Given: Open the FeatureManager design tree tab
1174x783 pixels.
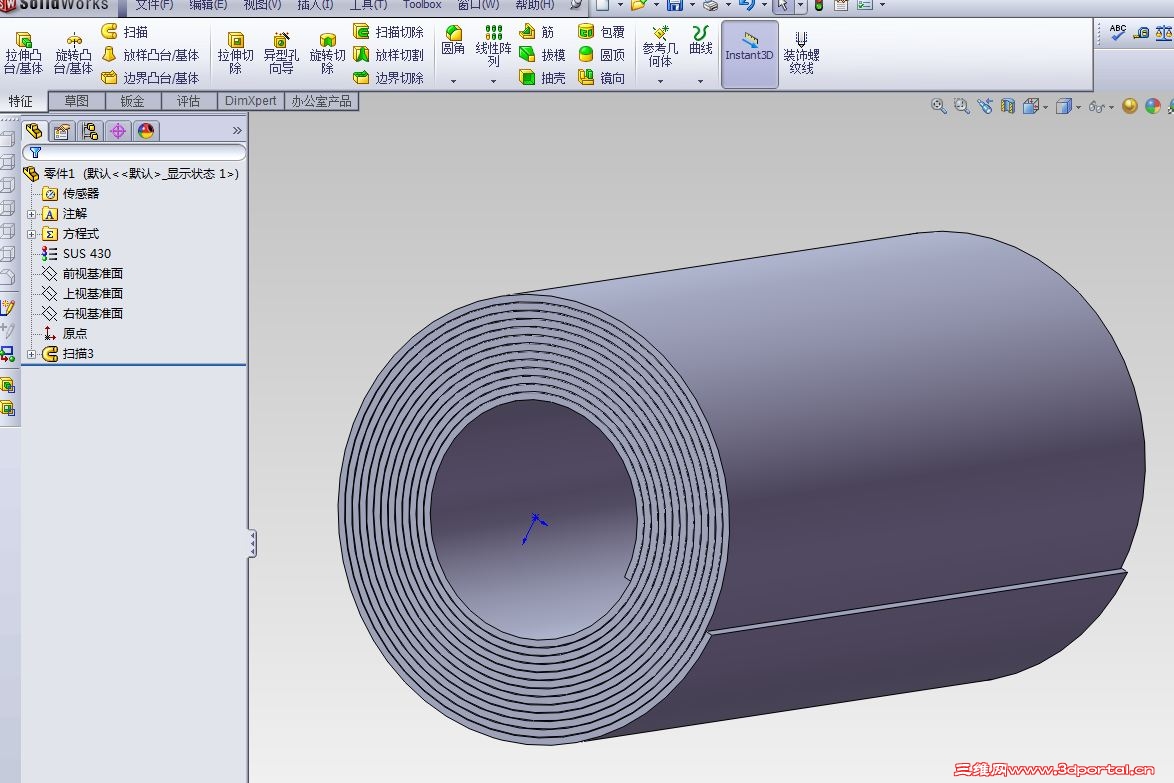Looking at the screenshot, I should (x=34, y=131).
